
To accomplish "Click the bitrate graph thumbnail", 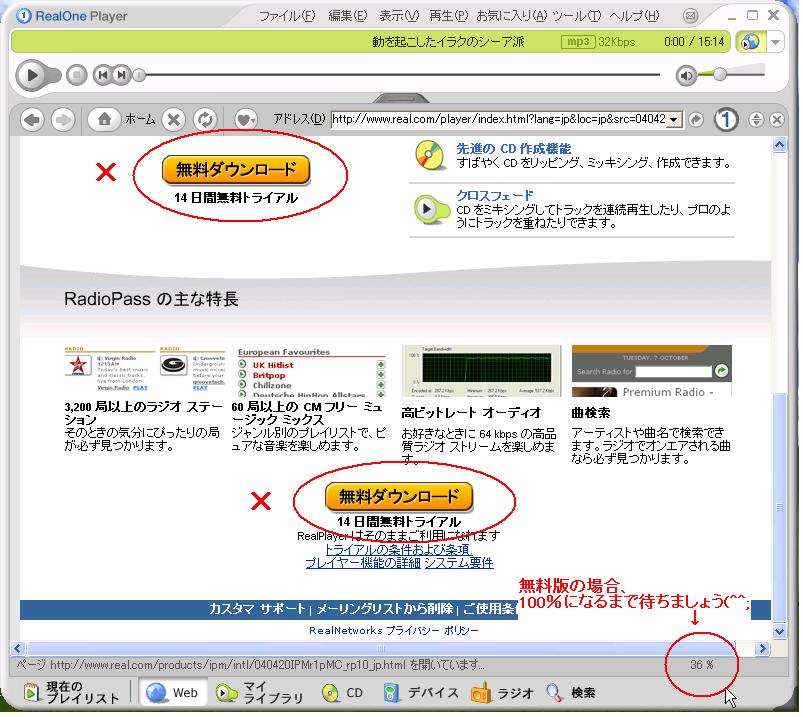I will coord(482,371).
